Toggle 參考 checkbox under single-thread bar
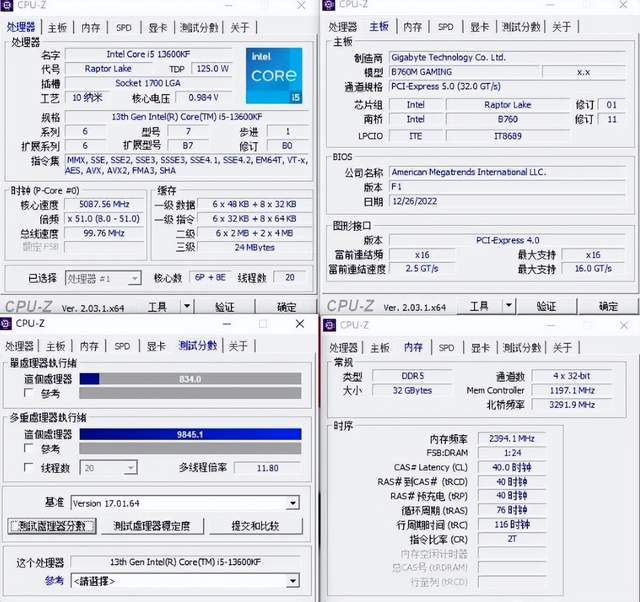 (28, 393)
